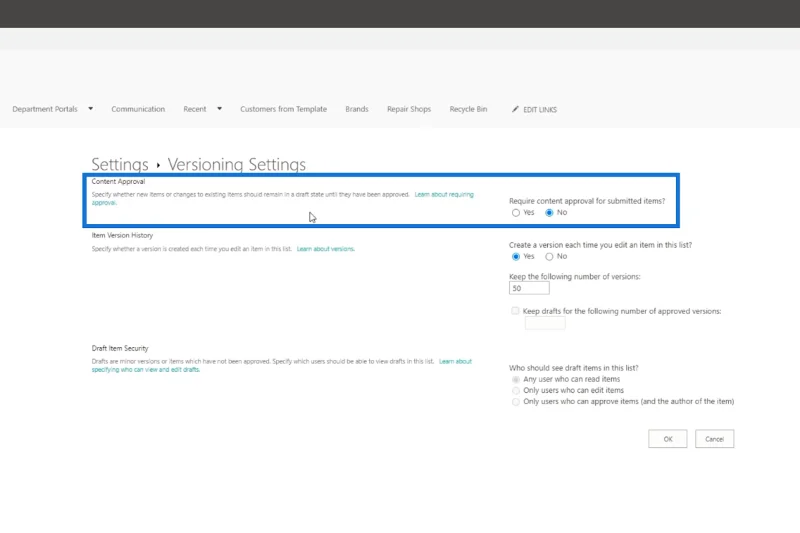Open the Department Portals navigation item
Viewport: 800px width, 533px height.
(x=45, y=109)
